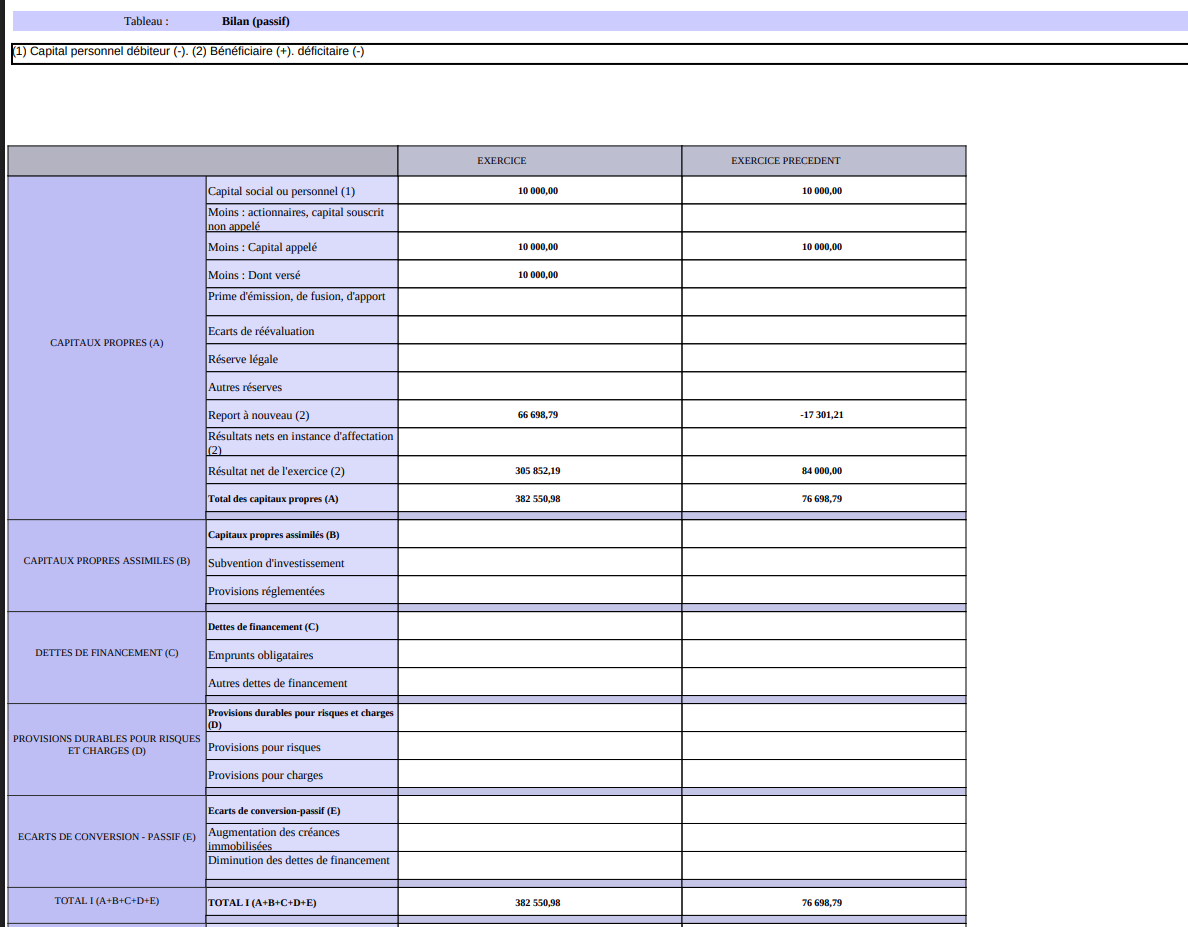
Task: Click 'Moins : Capital appelé' value in EXERCICE PRECEDENT
Action: pyautogui.click(x=821, y=247)
